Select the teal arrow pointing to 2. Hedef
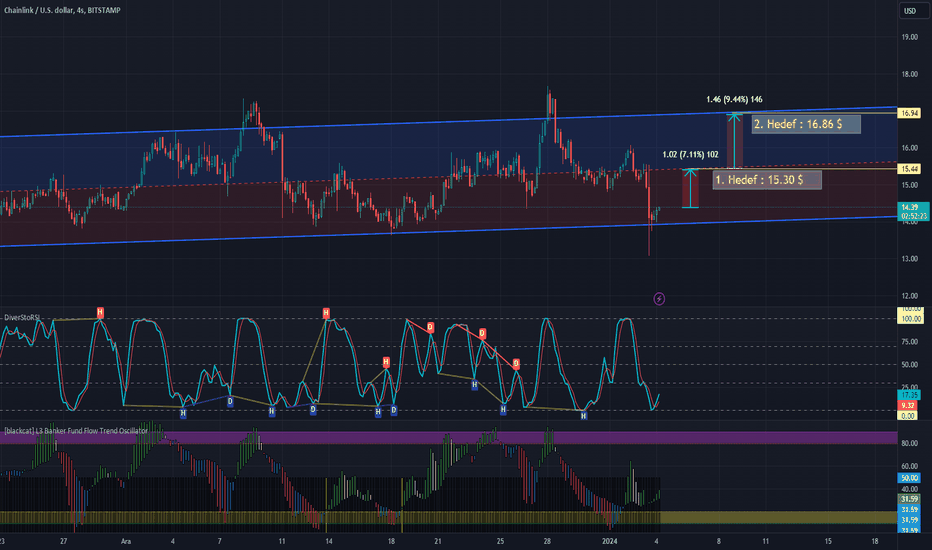The image size is (932, 550). (x=735, y=141)
